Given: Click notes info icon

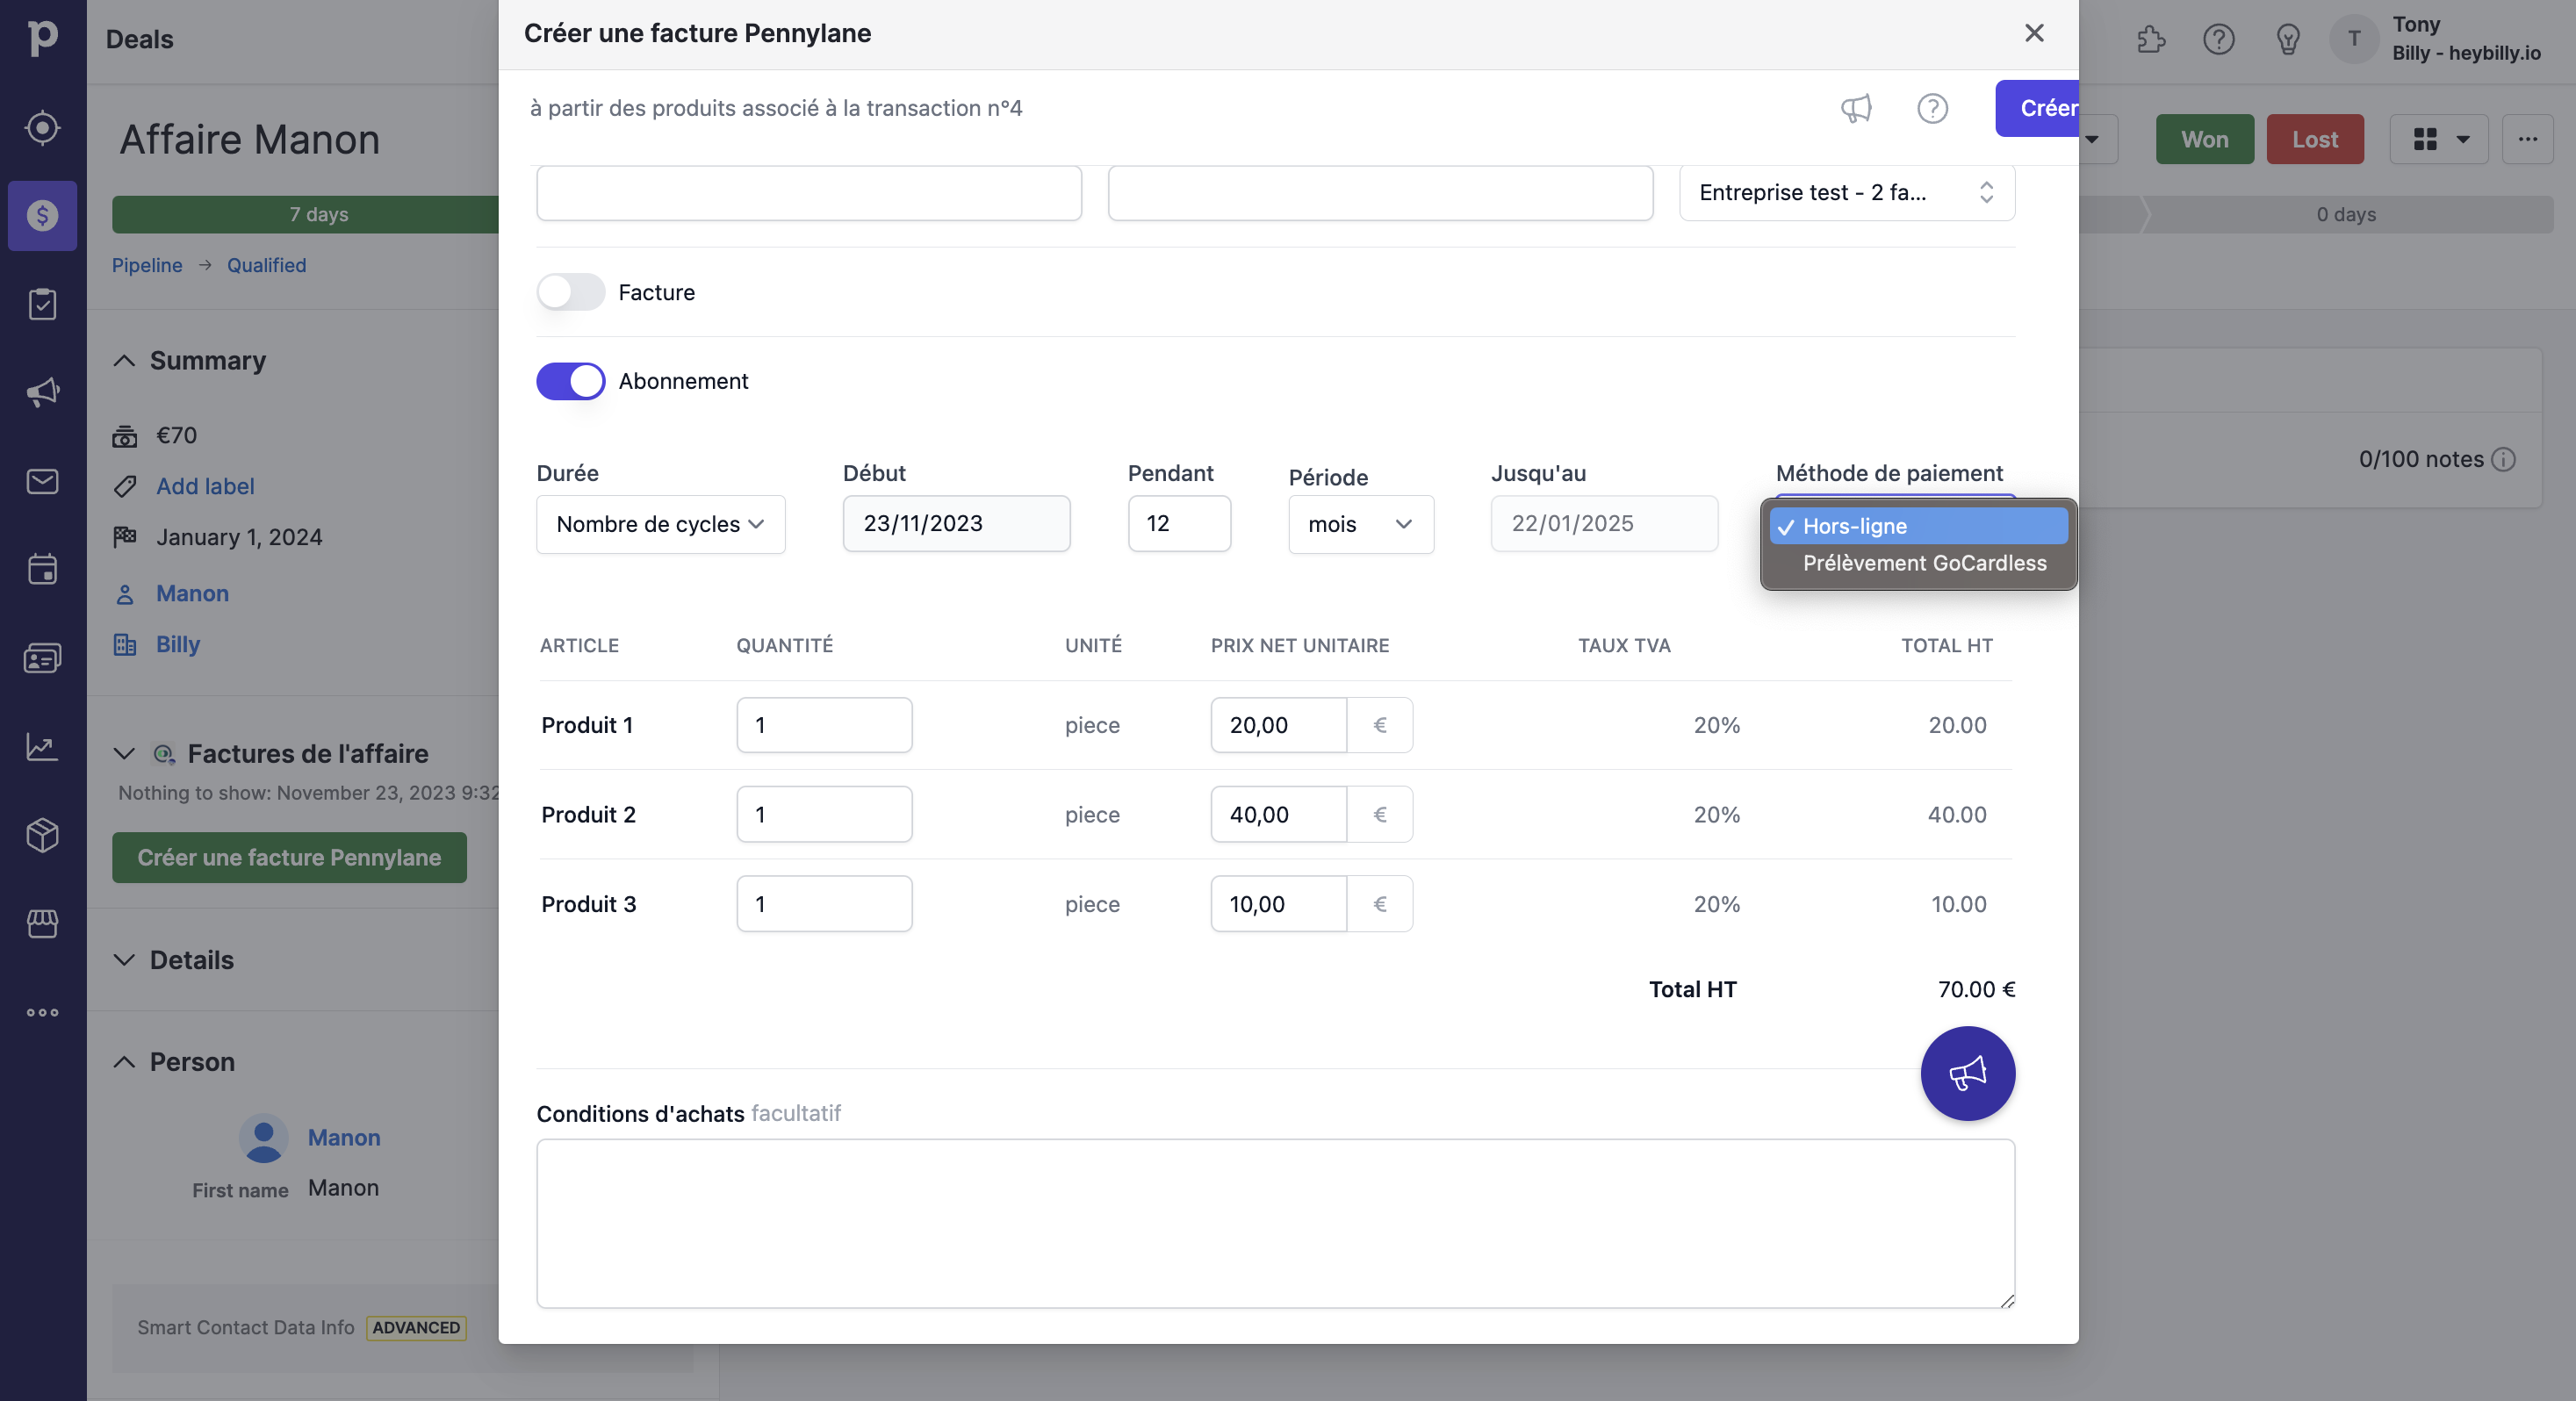Looking at the screenshot, I should click(2503, 459).
